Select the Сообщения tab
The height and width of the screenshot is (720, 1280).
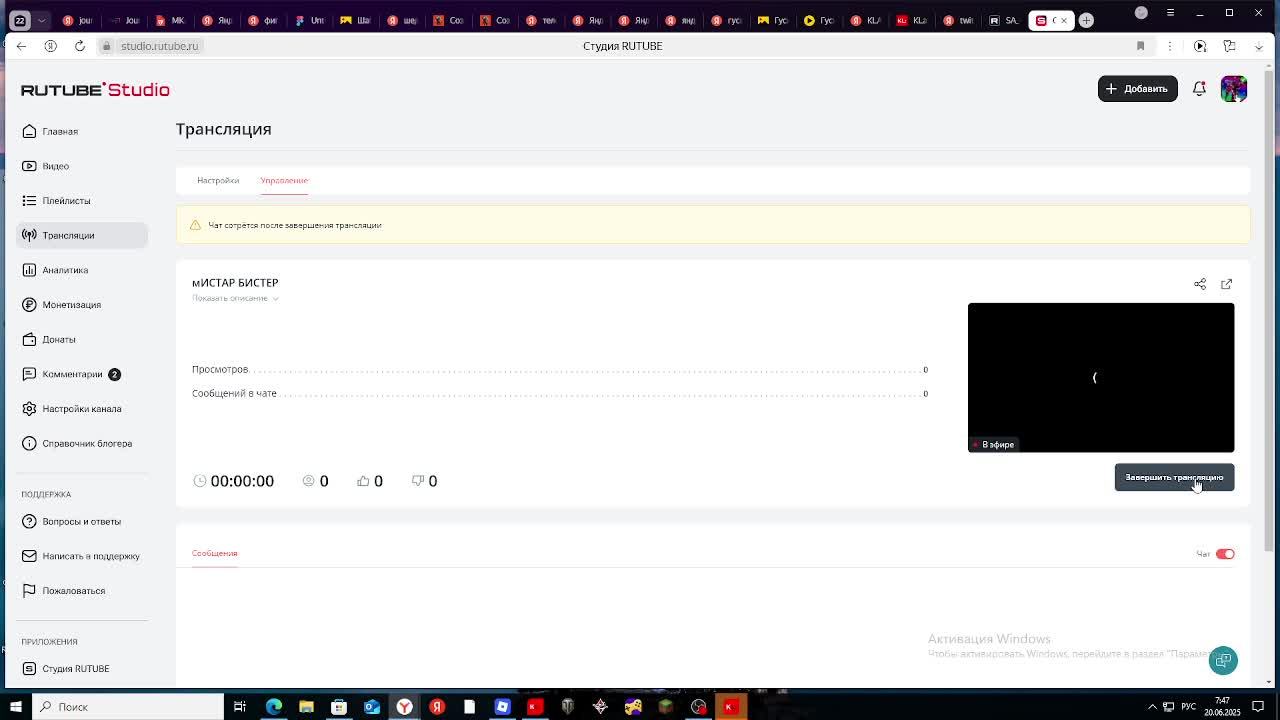pos(214,553)
